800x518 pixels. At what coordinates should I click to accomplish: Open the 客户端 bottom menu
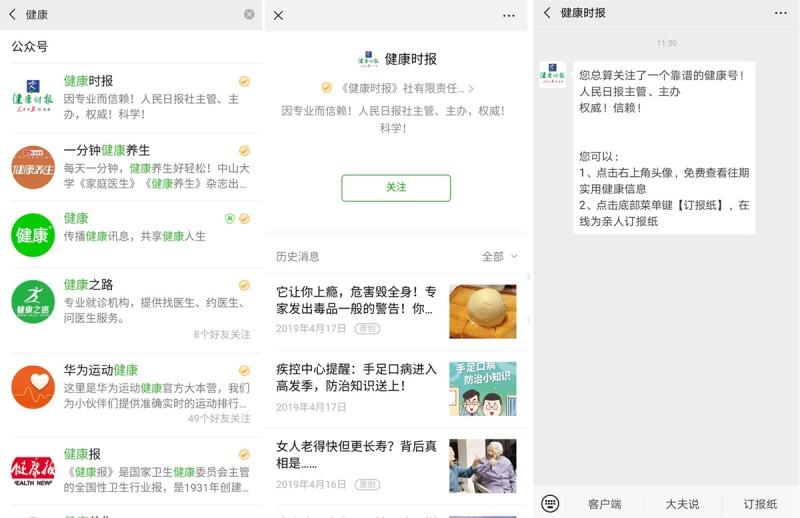tap(605, 504)
